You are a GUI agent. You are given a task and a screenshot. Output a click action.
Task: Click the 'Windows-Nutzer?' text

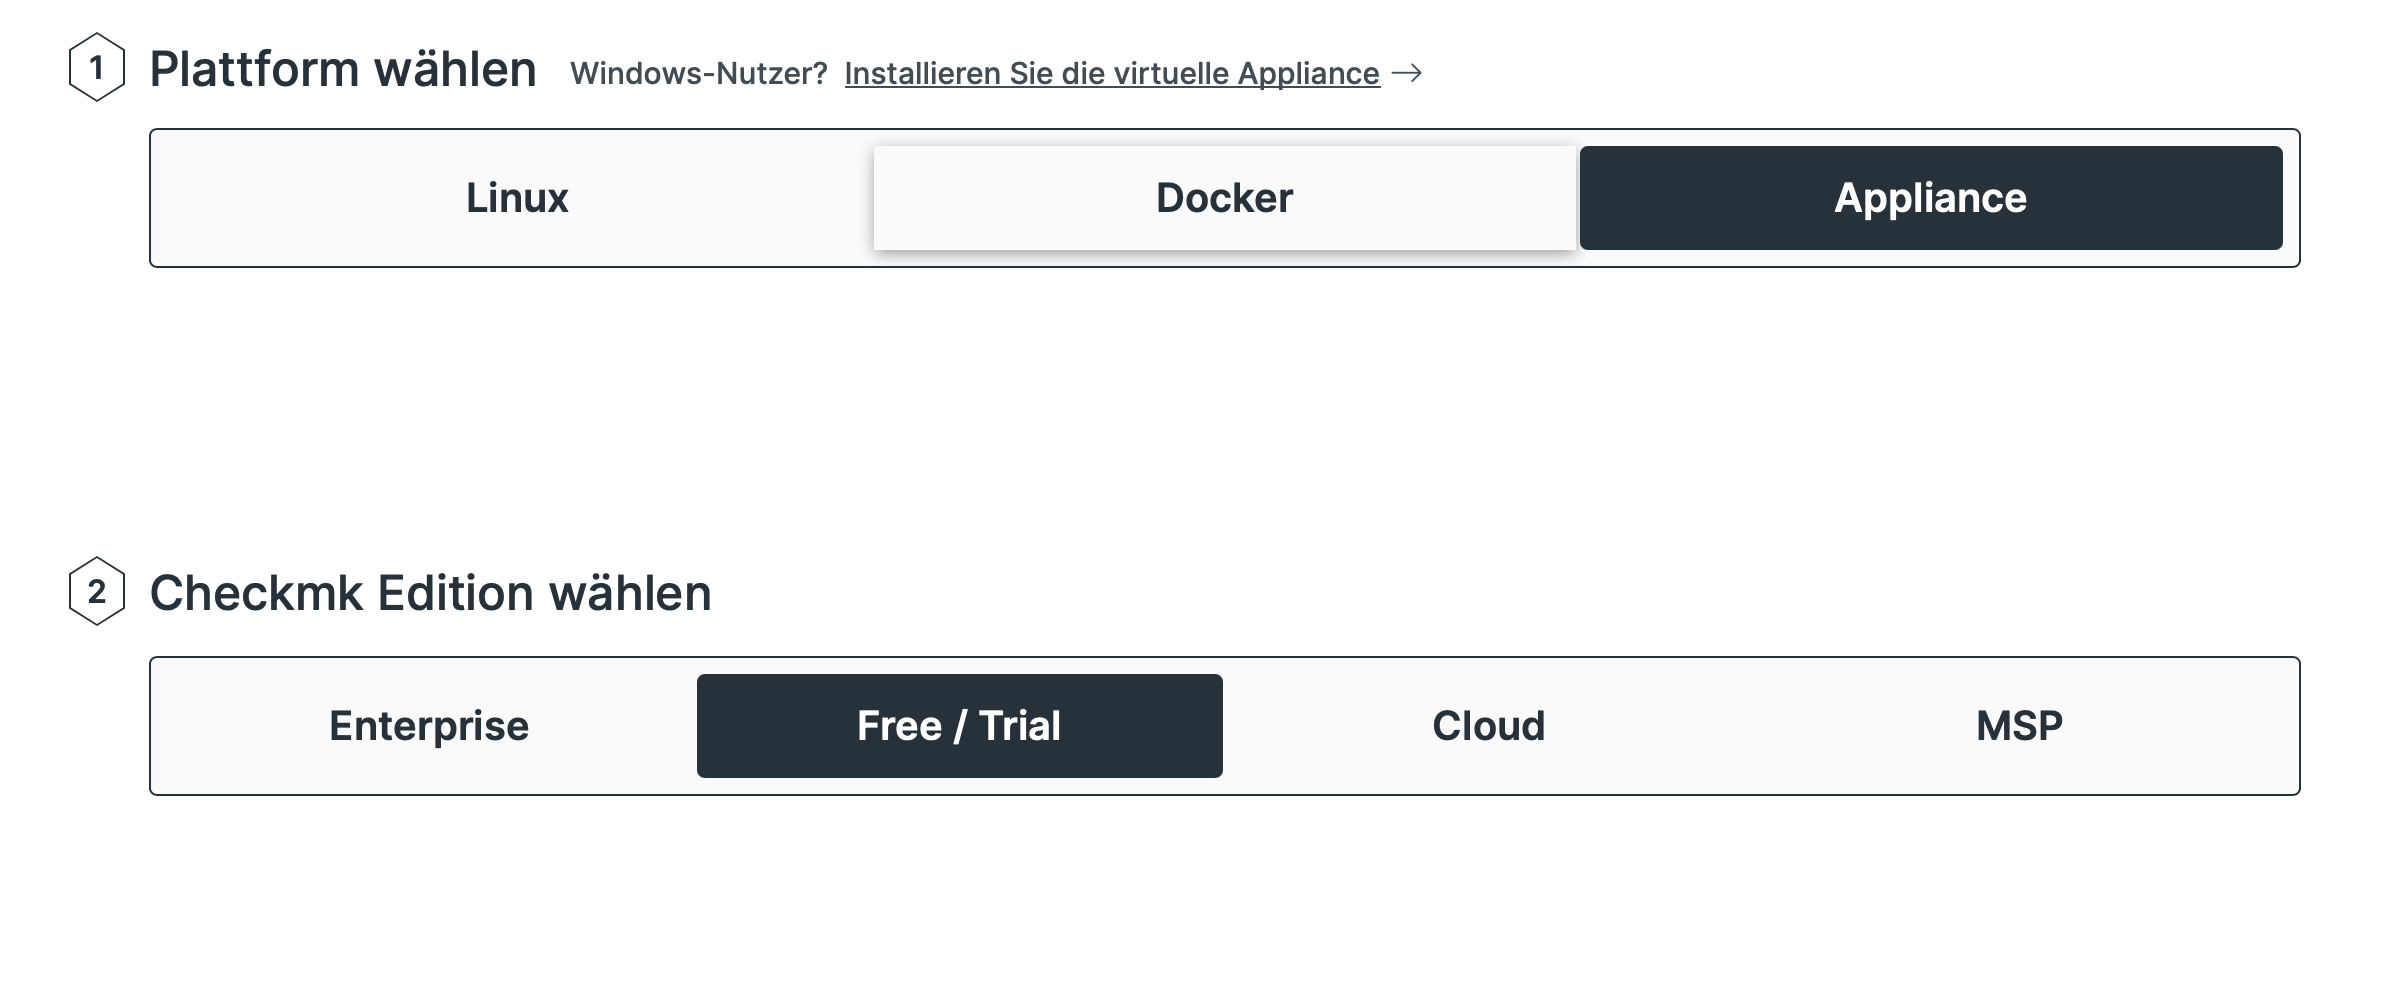coord(698,73)
